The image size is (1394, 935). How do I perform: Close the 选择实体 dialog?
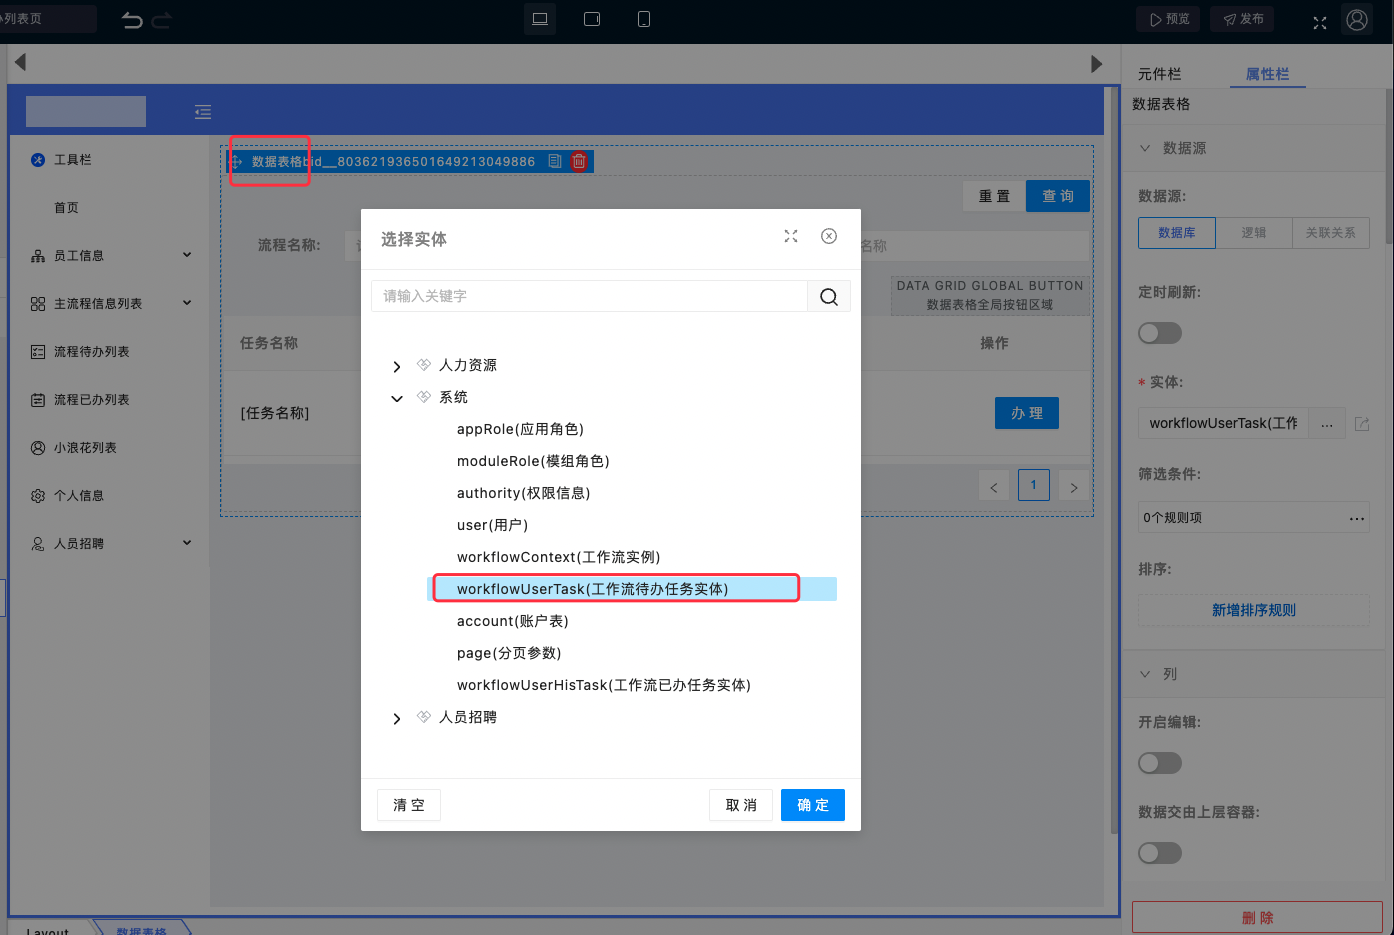829,236
